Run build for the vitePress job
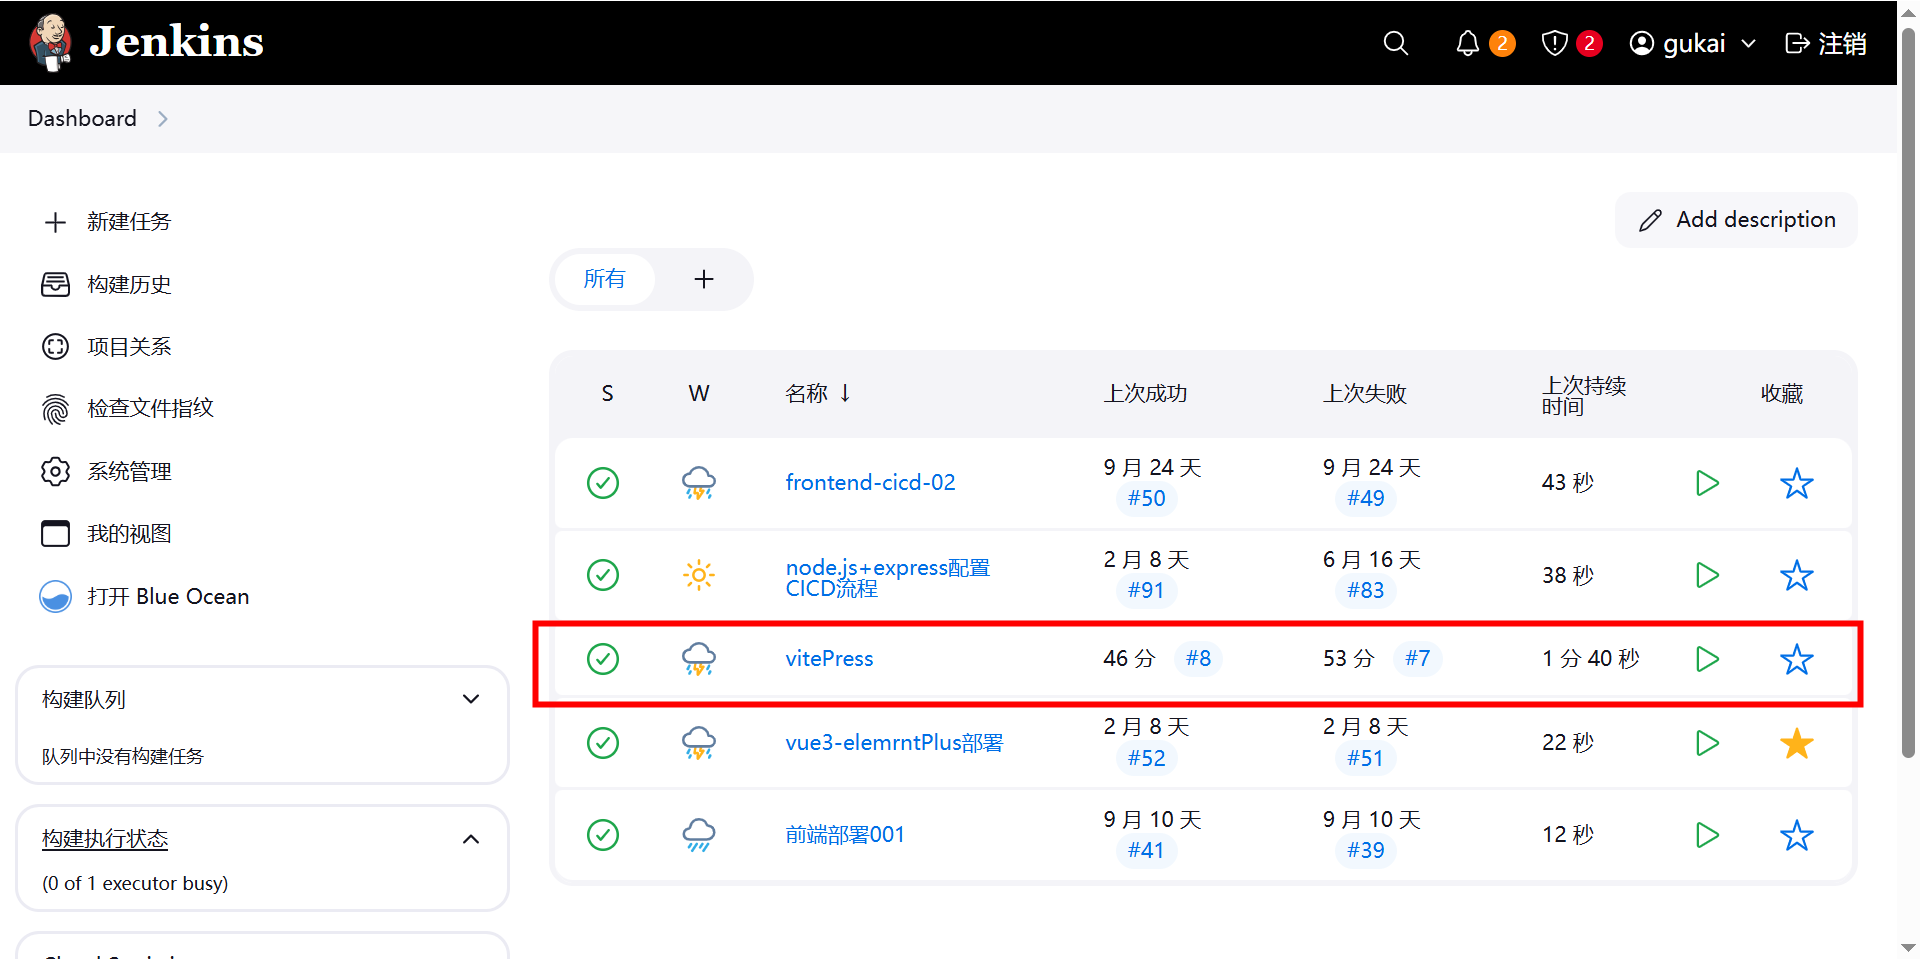The image size is (1920, 959). (x=1707, y=659)
